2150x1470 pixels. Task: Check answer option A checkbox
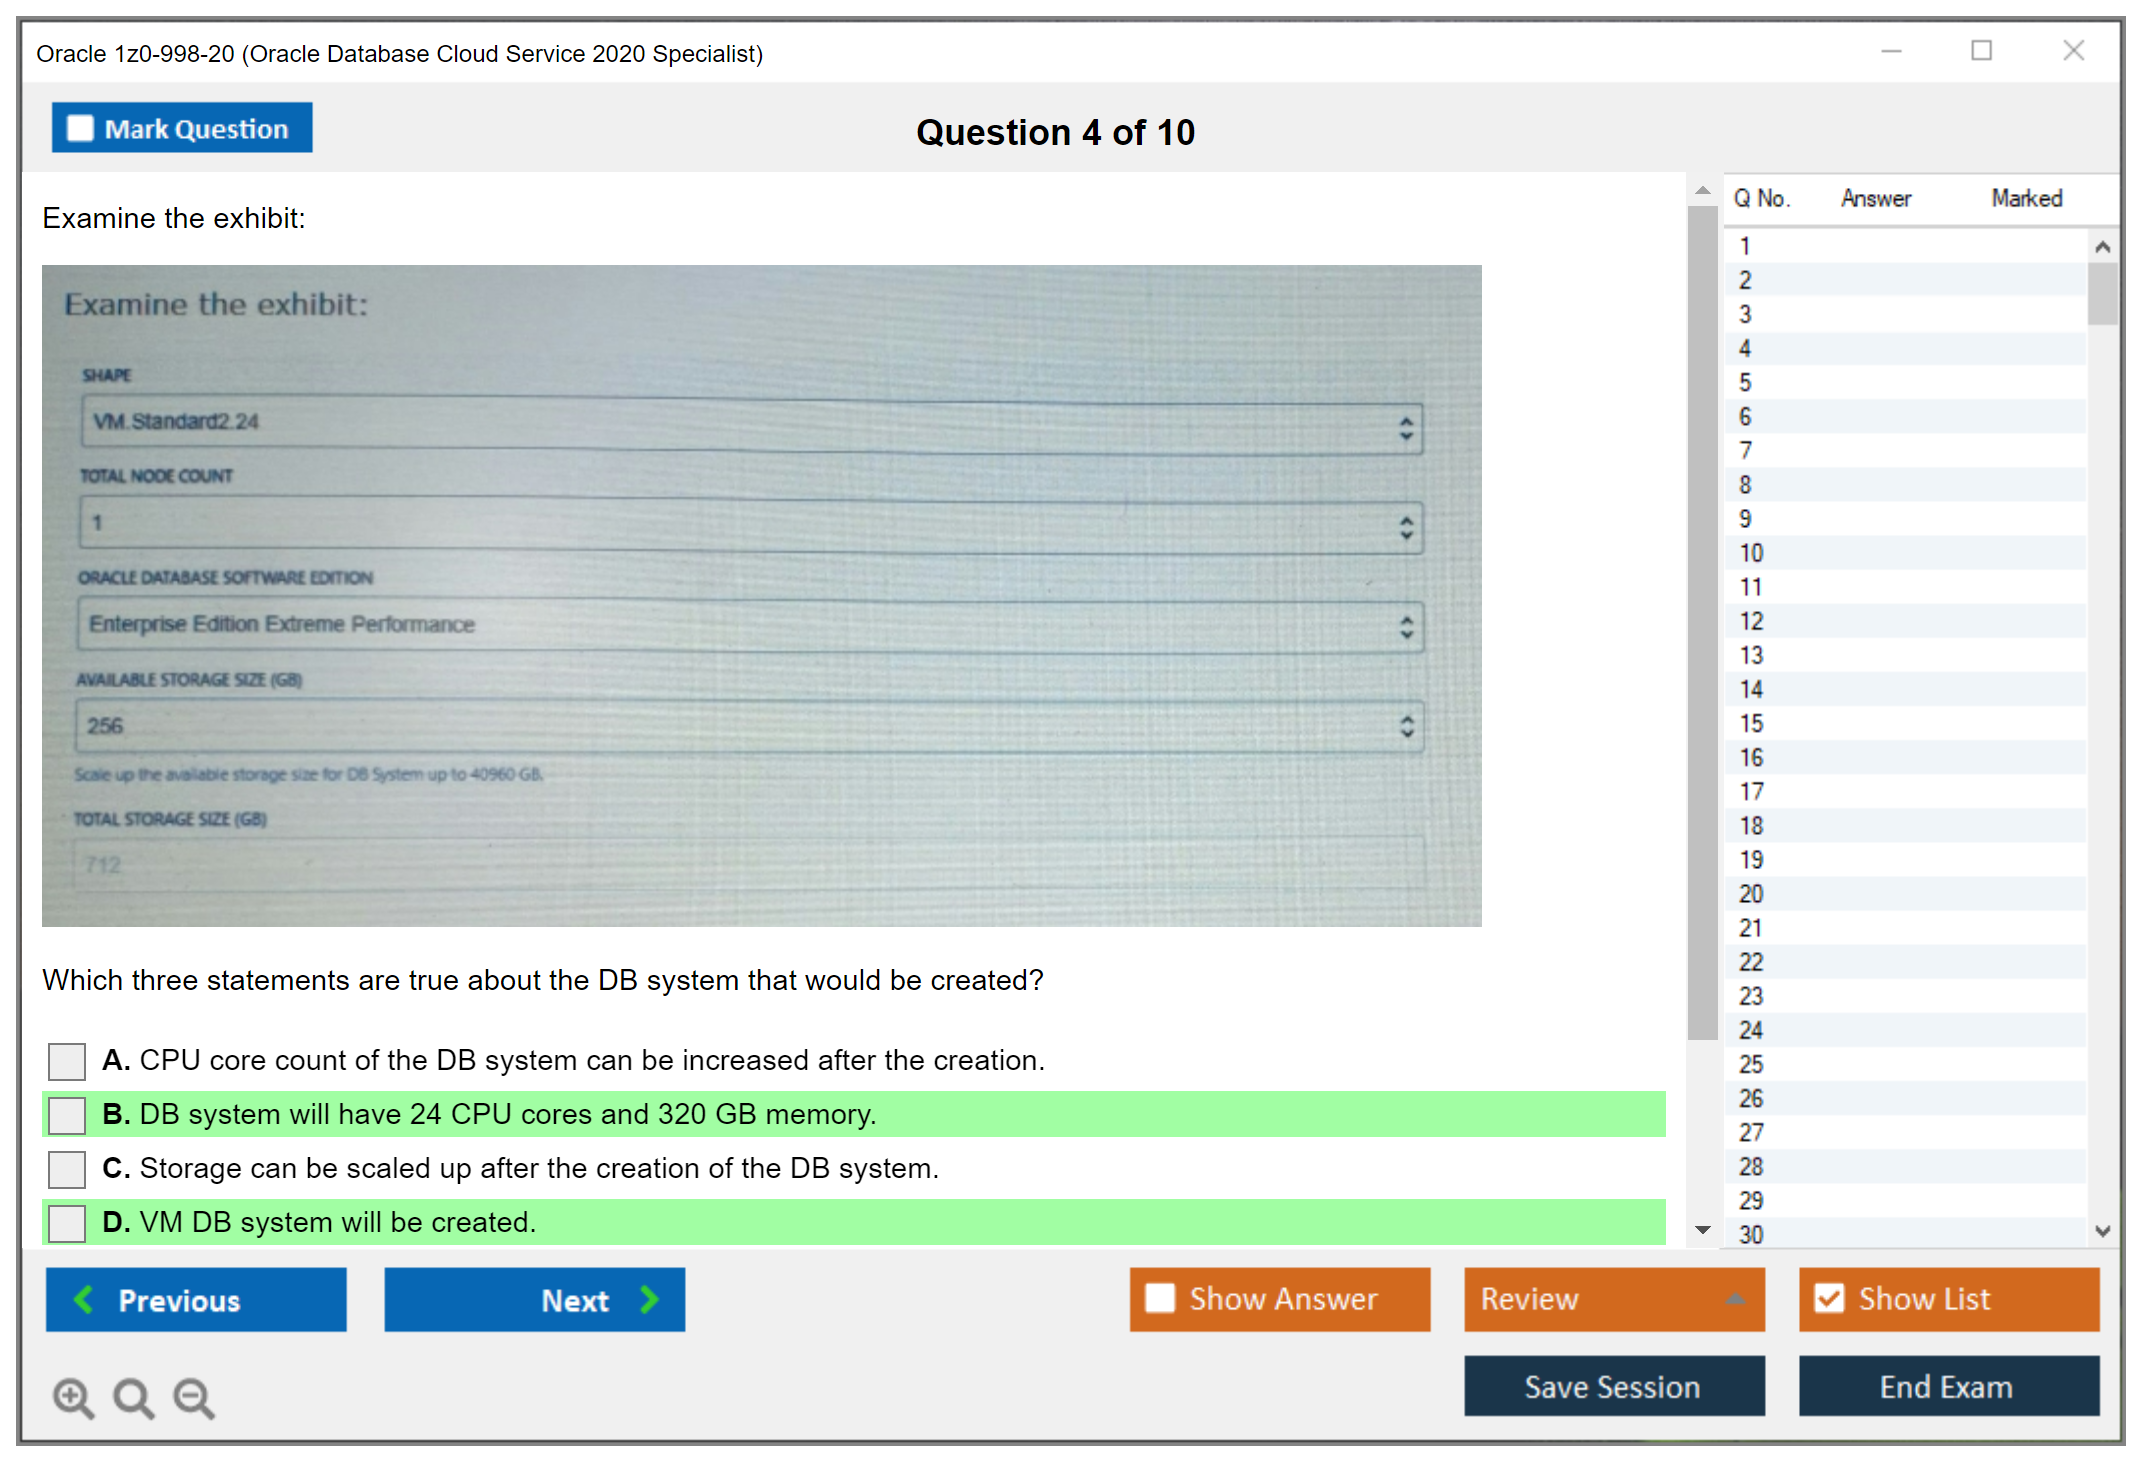[x=67, y=1061]
